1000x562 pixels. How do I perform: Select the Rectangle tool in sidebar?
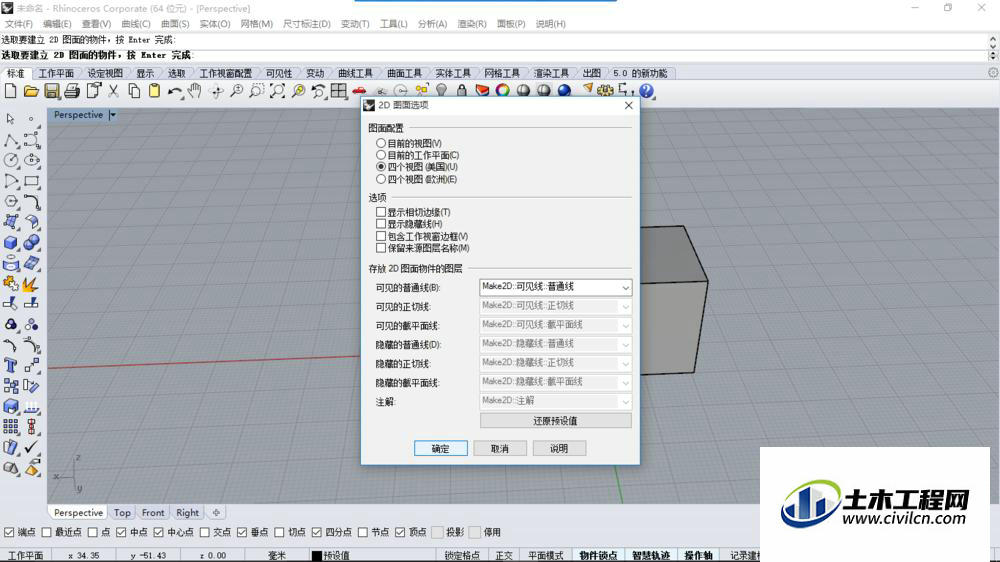tap(31, 181)
